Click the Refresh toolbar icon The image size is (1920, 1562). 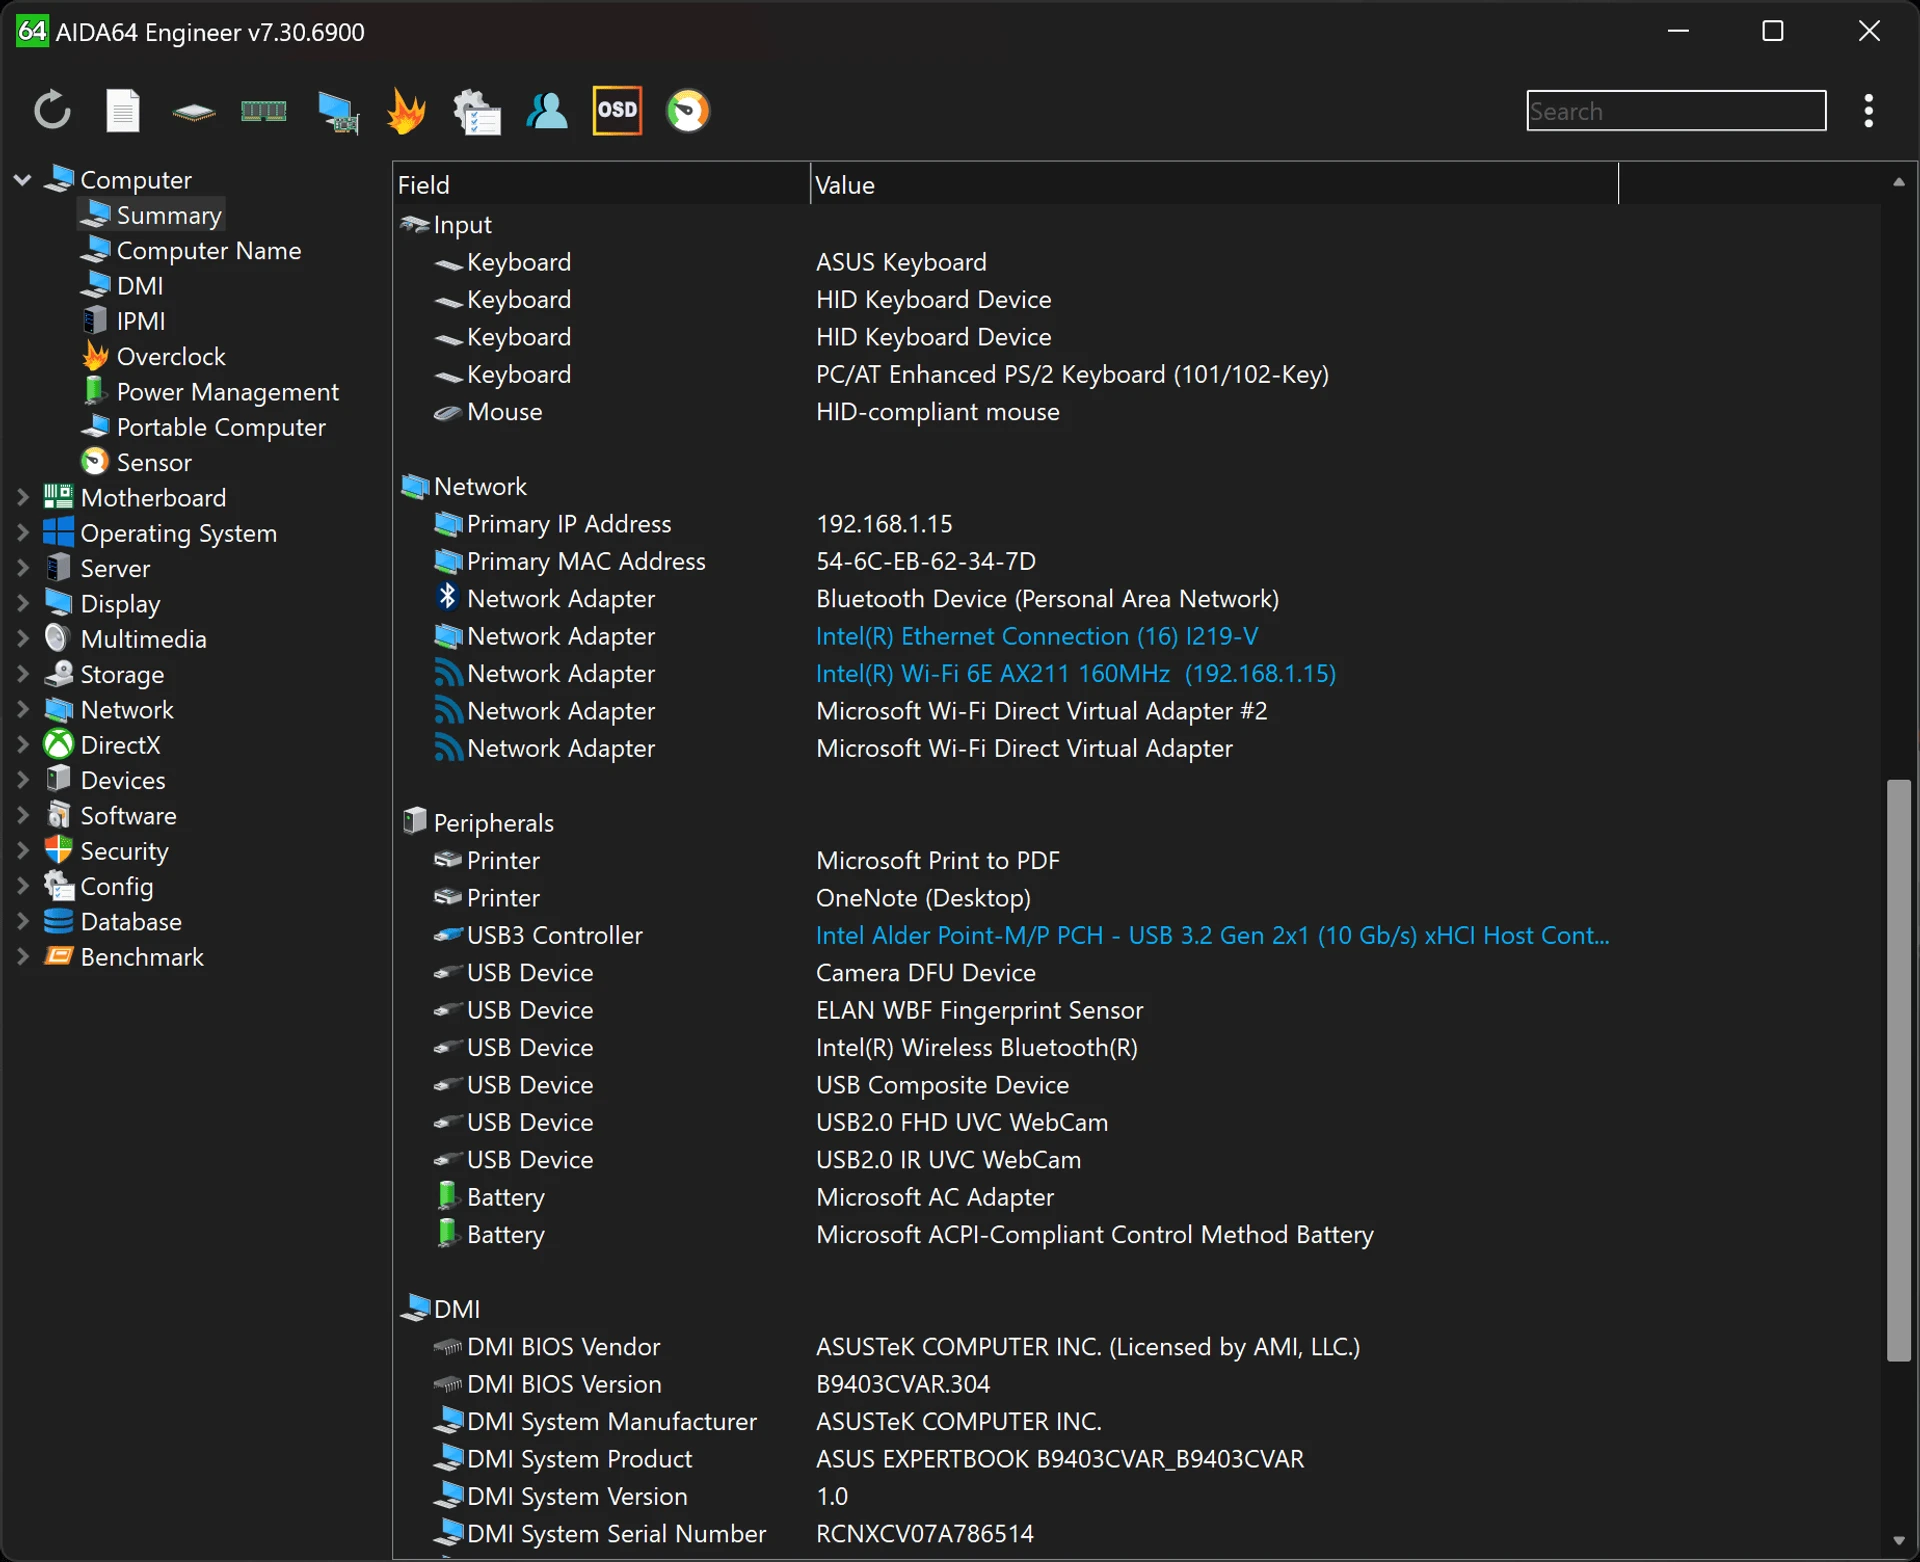52,111
